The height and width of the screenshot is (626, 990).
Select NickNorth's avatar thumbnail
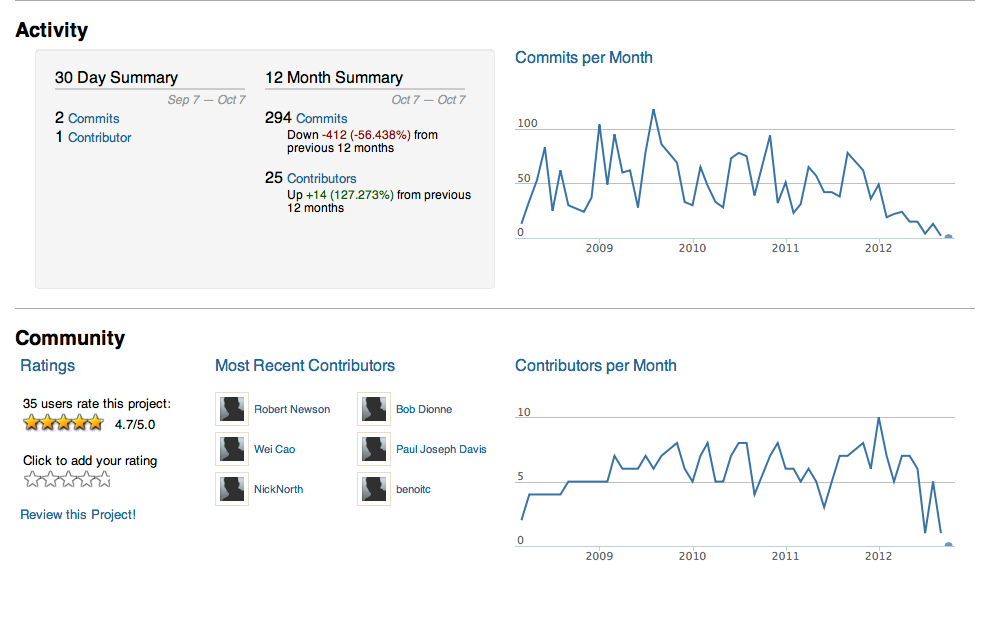tap(232, 489)
